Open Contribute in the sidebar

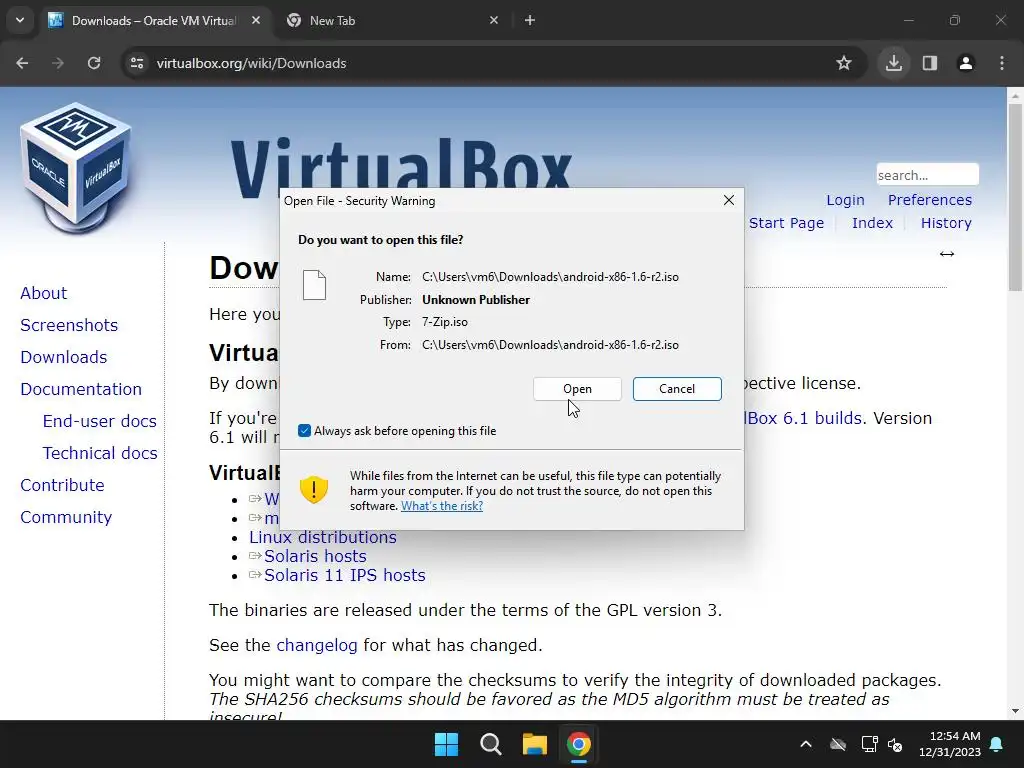coord(62,485)
